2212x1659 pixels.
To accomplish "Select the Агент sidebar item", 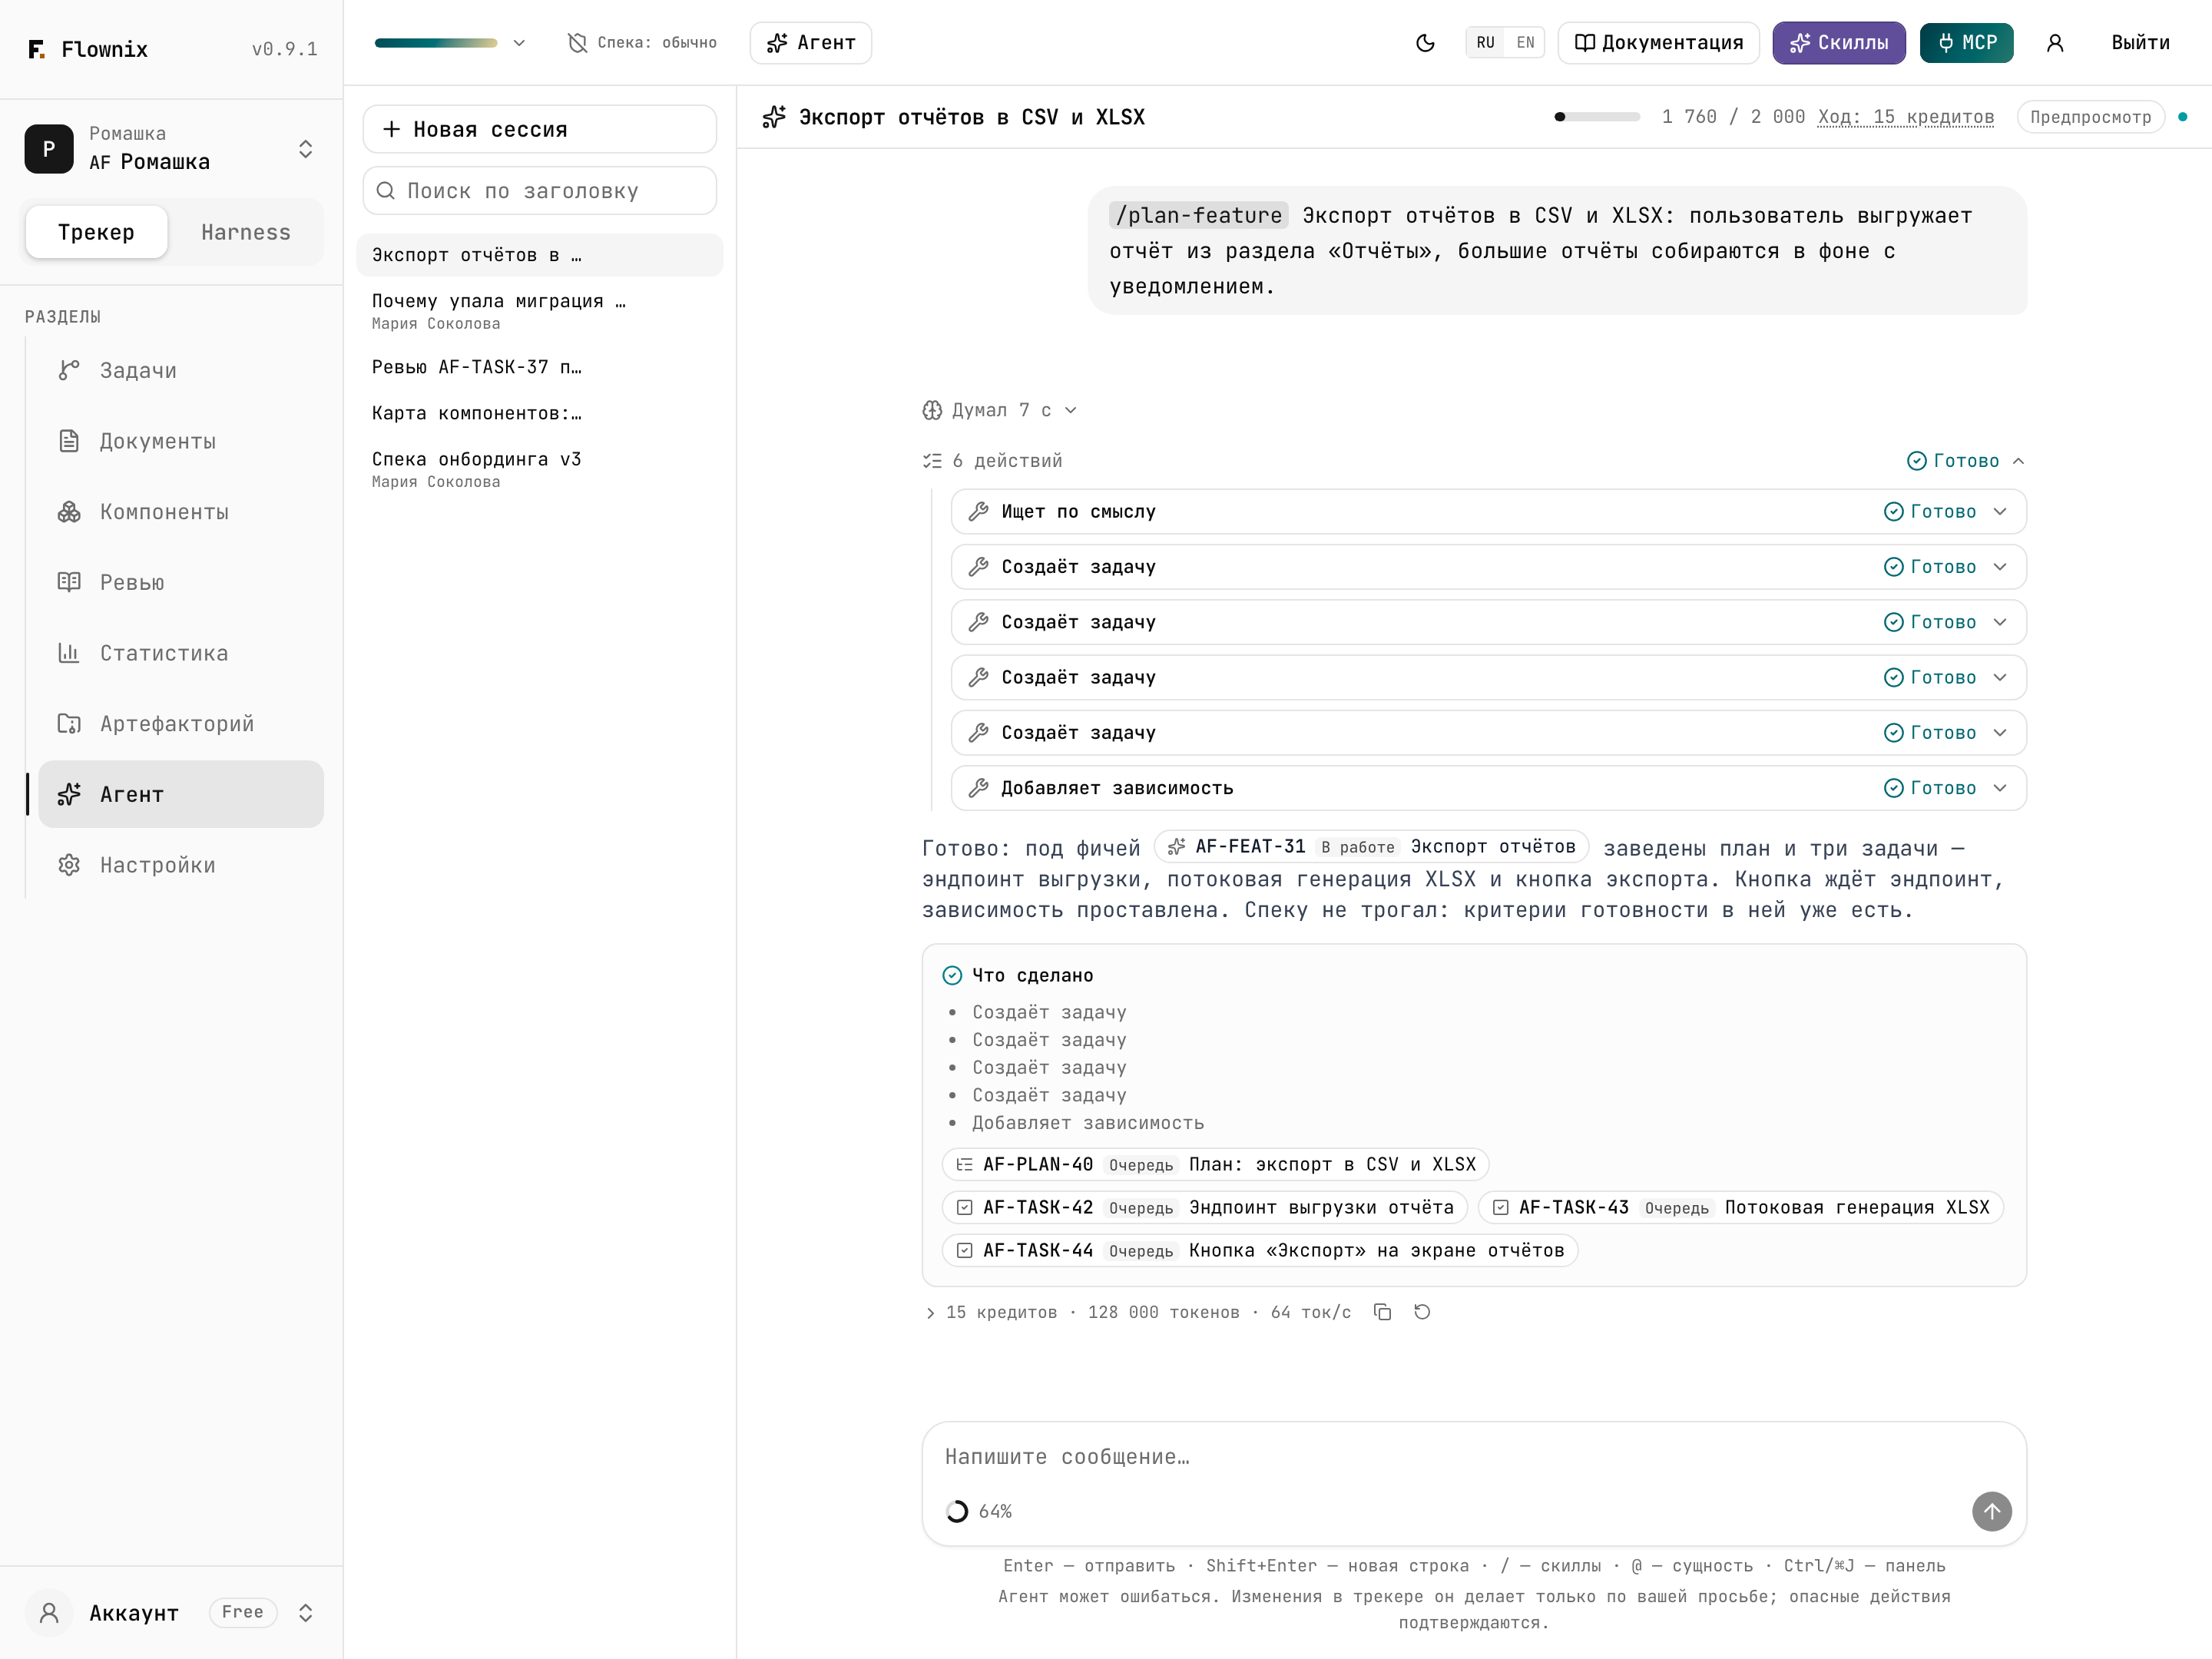I will click(181, 794).
